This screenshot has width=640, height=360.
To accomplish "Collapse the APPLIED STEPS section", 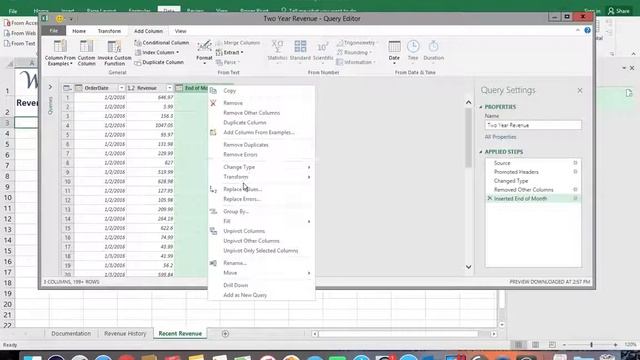I will [x=481, y=152].
